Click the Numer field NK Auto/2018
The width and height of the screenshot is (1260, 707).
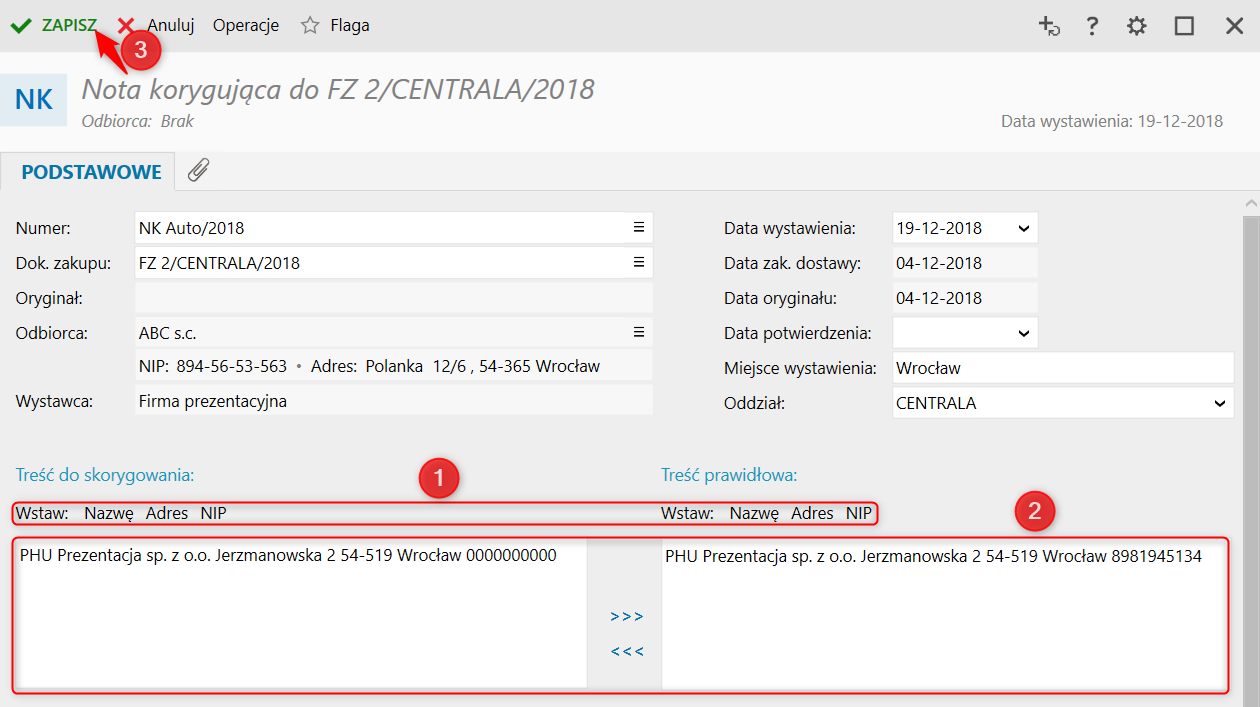click(394, 228)
